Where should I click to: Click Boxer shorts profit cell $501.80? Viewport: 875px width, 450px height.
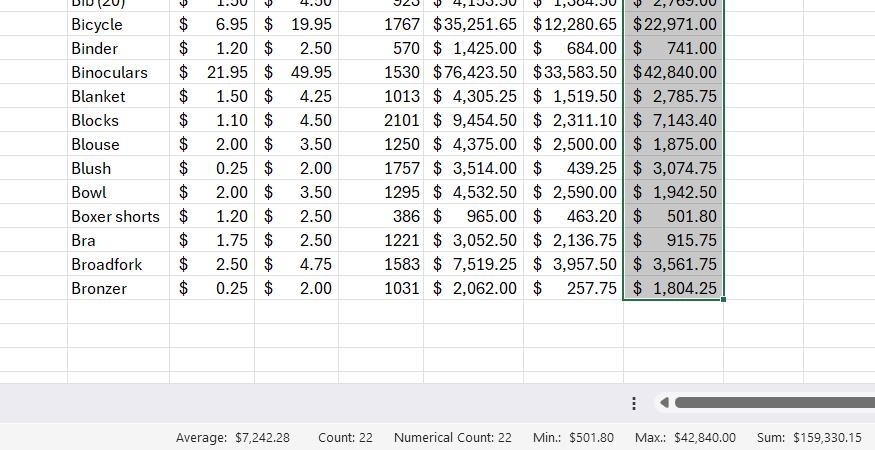tap(674, 217)
